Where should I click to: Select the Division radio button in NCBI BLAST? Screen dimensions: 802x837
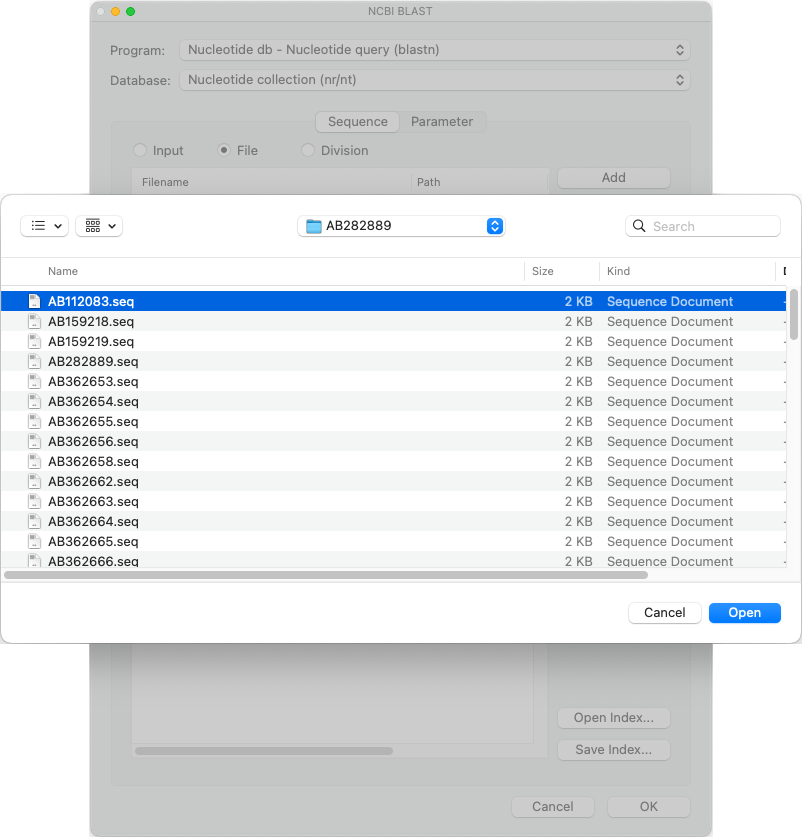[308, 151]
